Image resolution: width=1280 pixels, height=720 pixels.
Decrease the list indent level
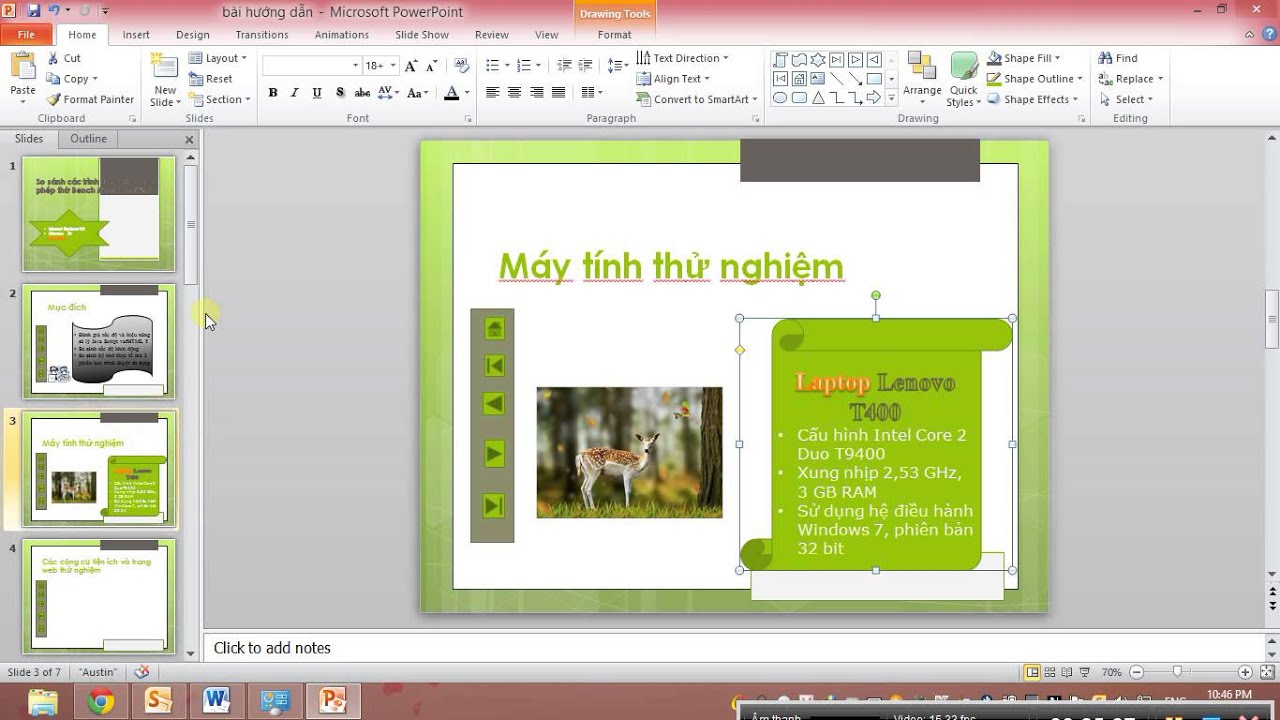coord(565,65)
